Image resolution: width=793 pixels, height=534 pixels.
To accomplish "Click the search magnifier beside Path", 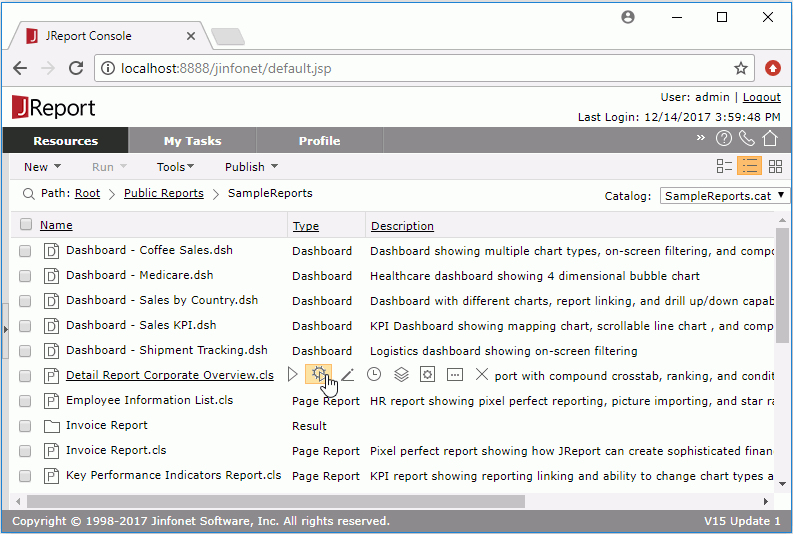I will 28,194.
